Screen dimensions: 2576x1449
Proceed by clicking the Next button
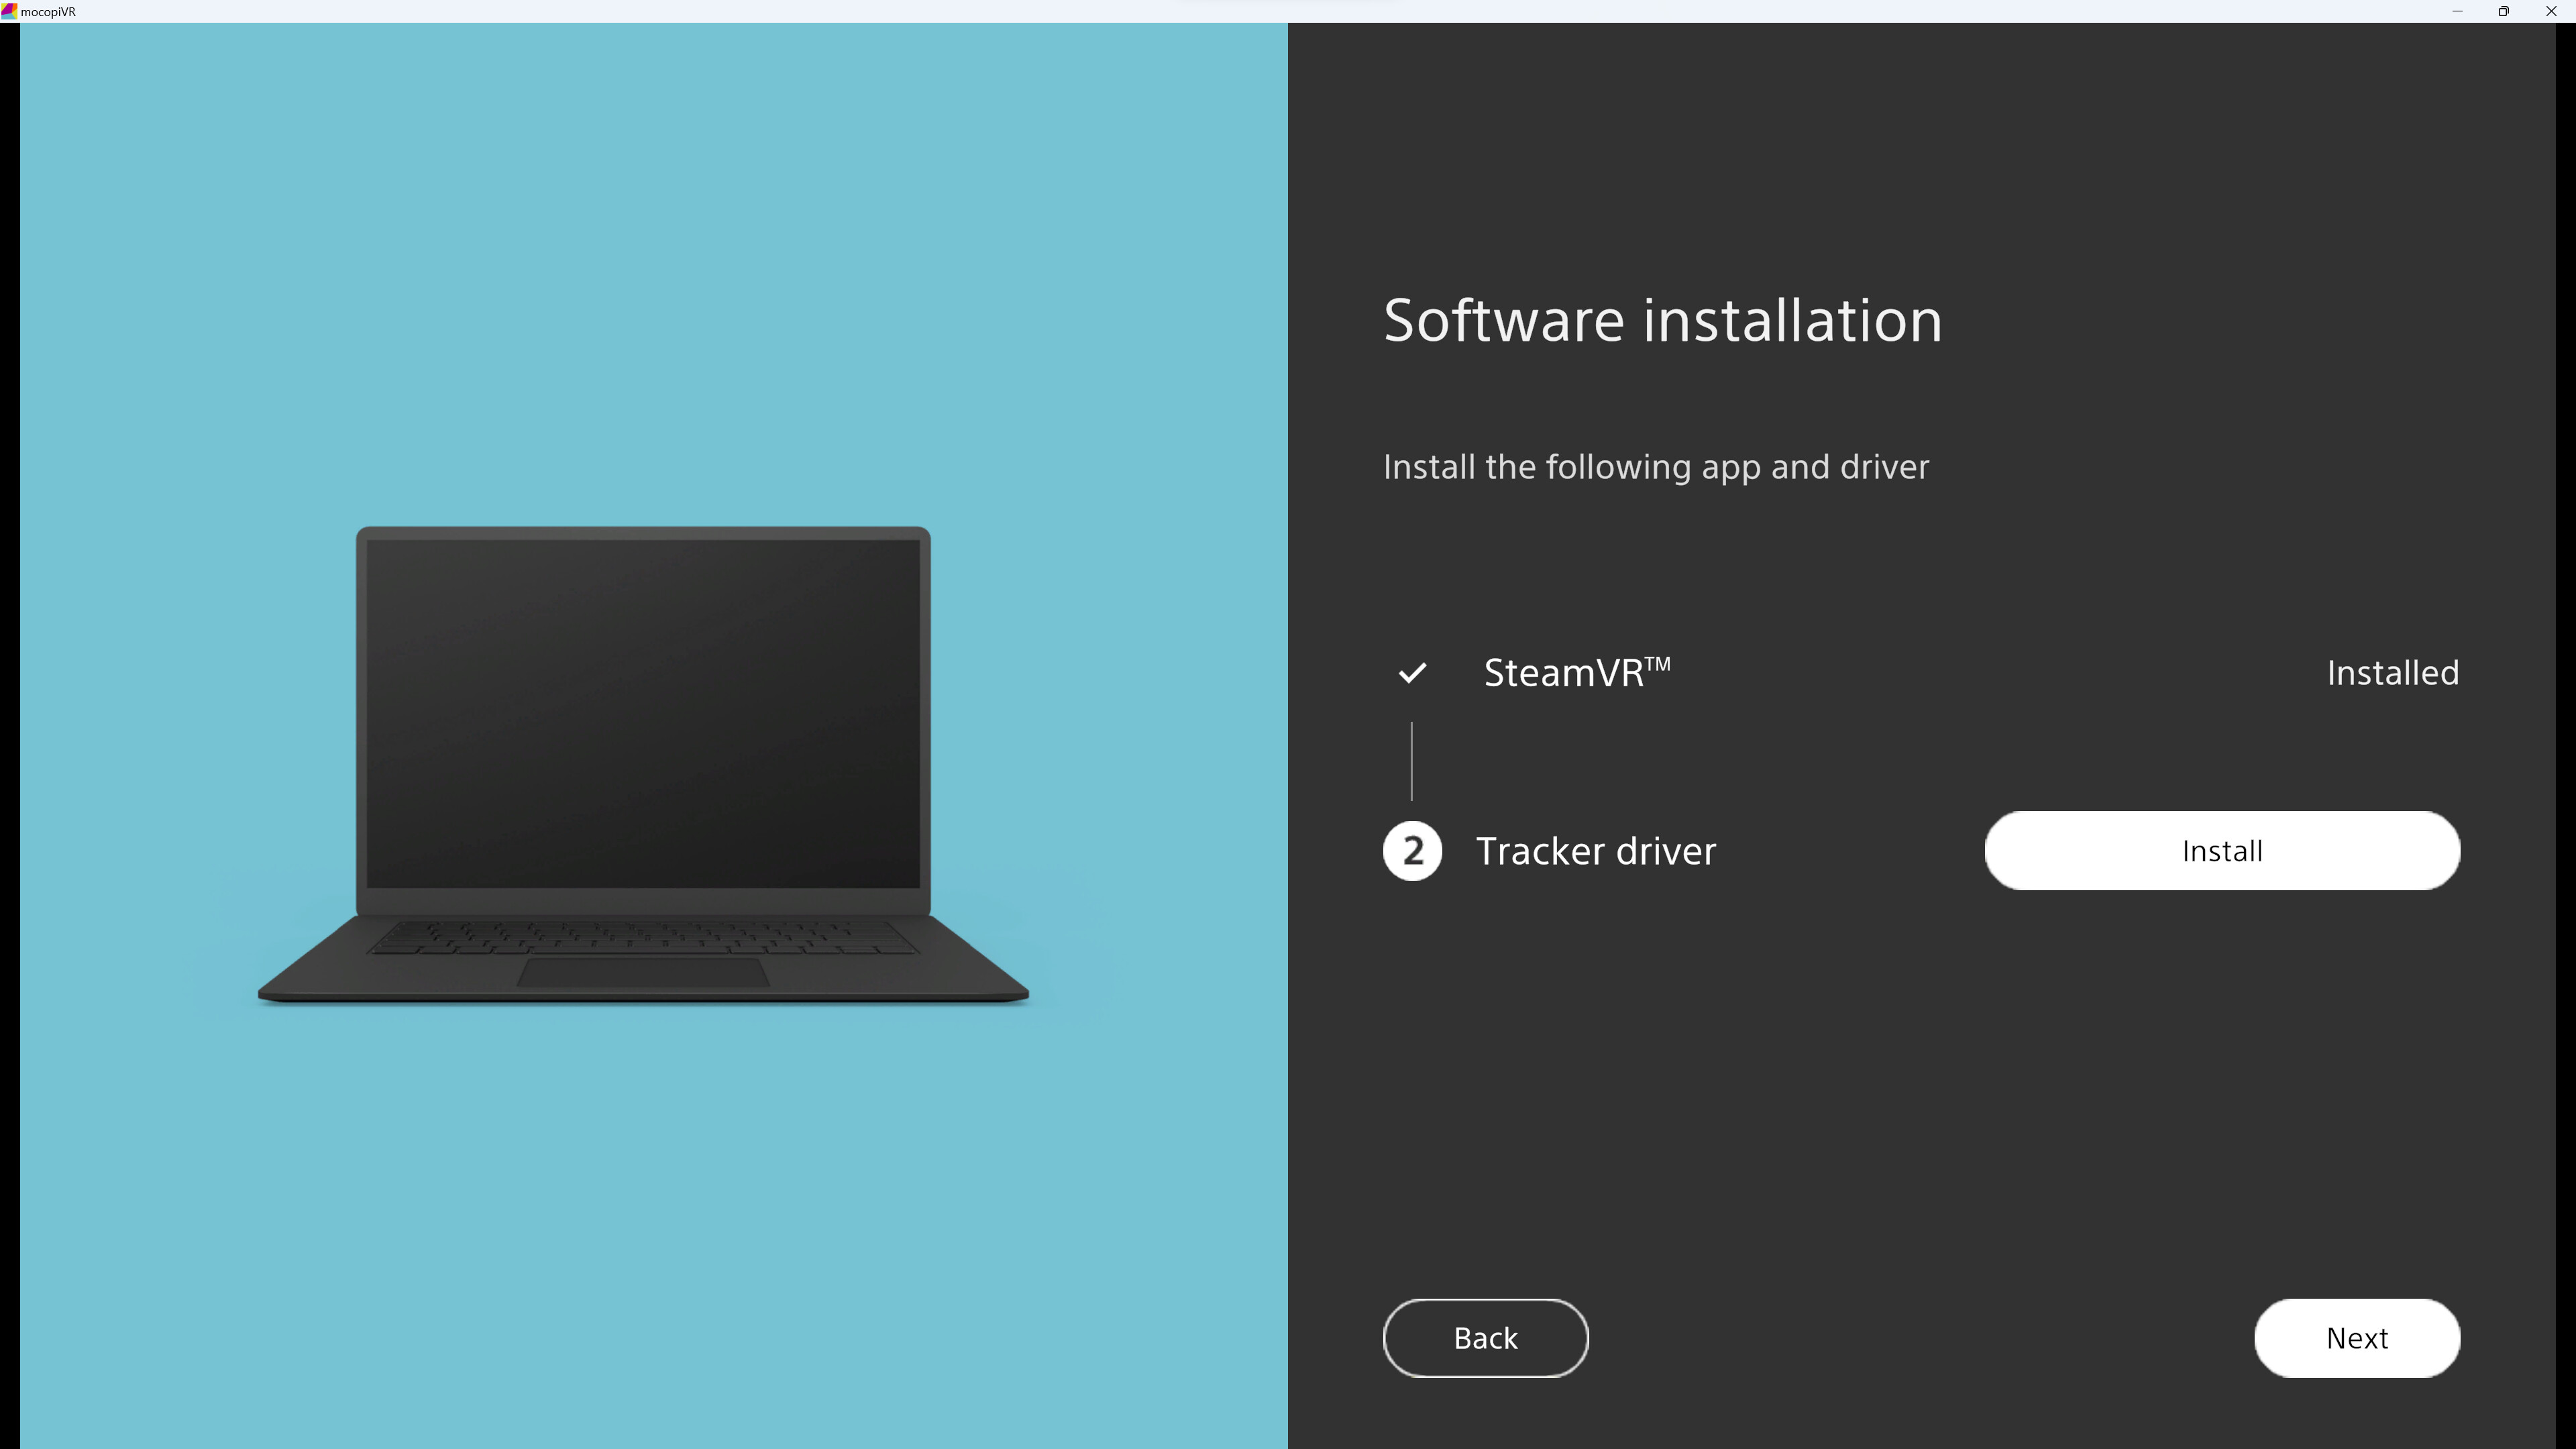(x=2357, y=1338)
